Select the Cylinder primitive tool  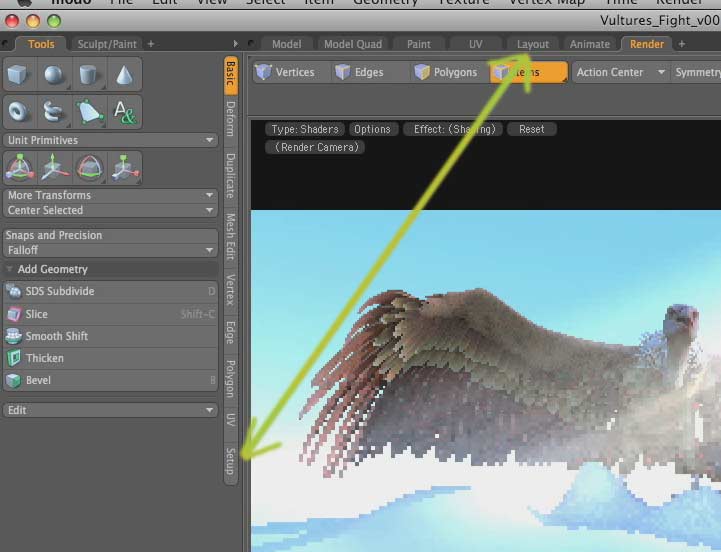[89, 75]
